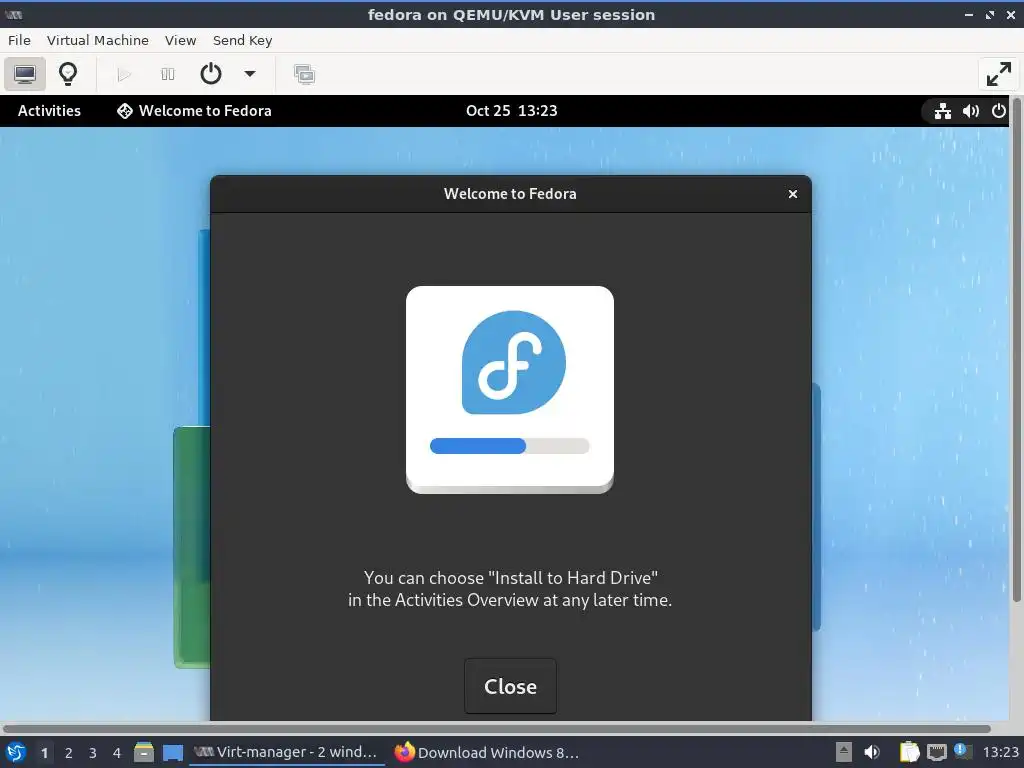Click the vertical scrollbar of VM viewer

click(1016, 349)
